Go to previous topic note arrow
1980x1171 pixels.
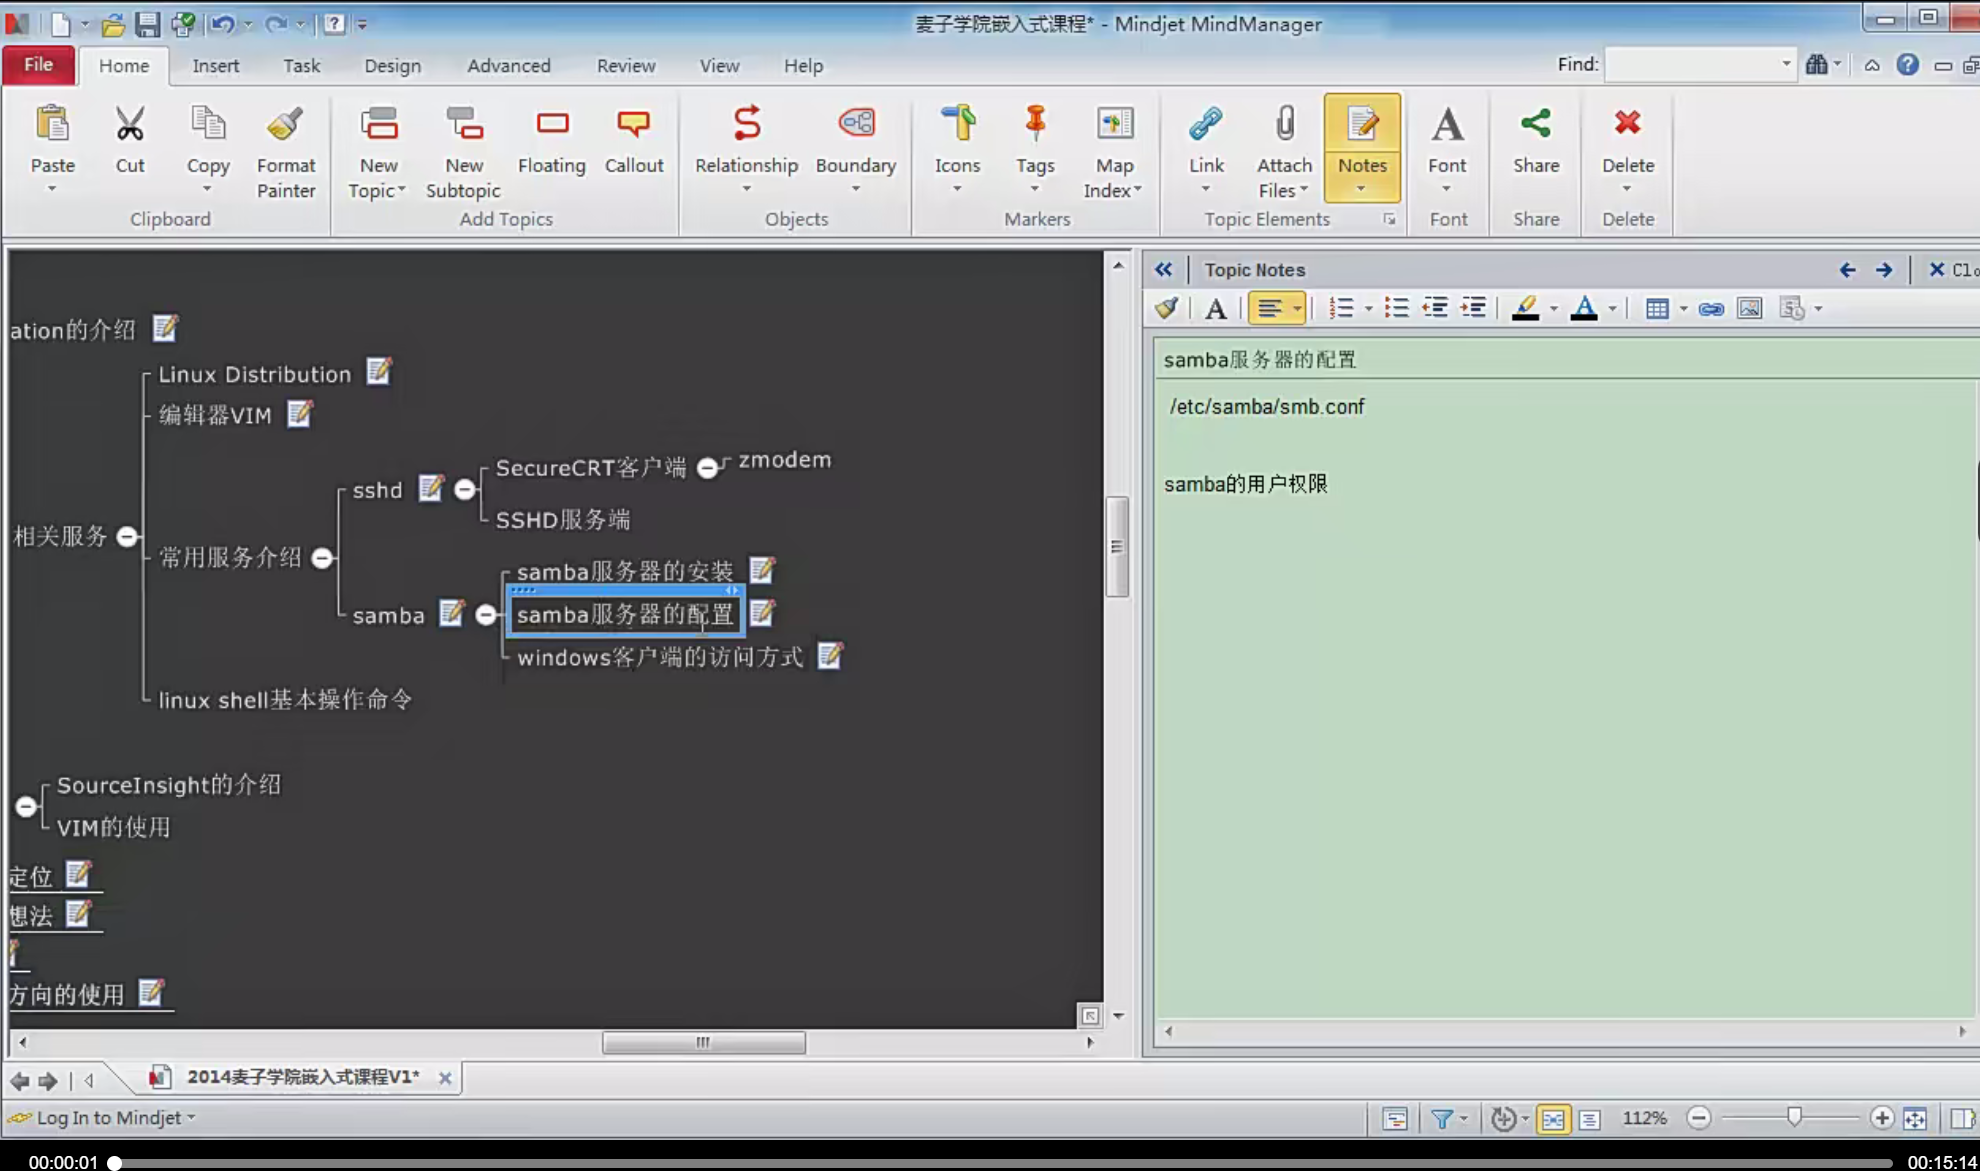pos(1846,270)
